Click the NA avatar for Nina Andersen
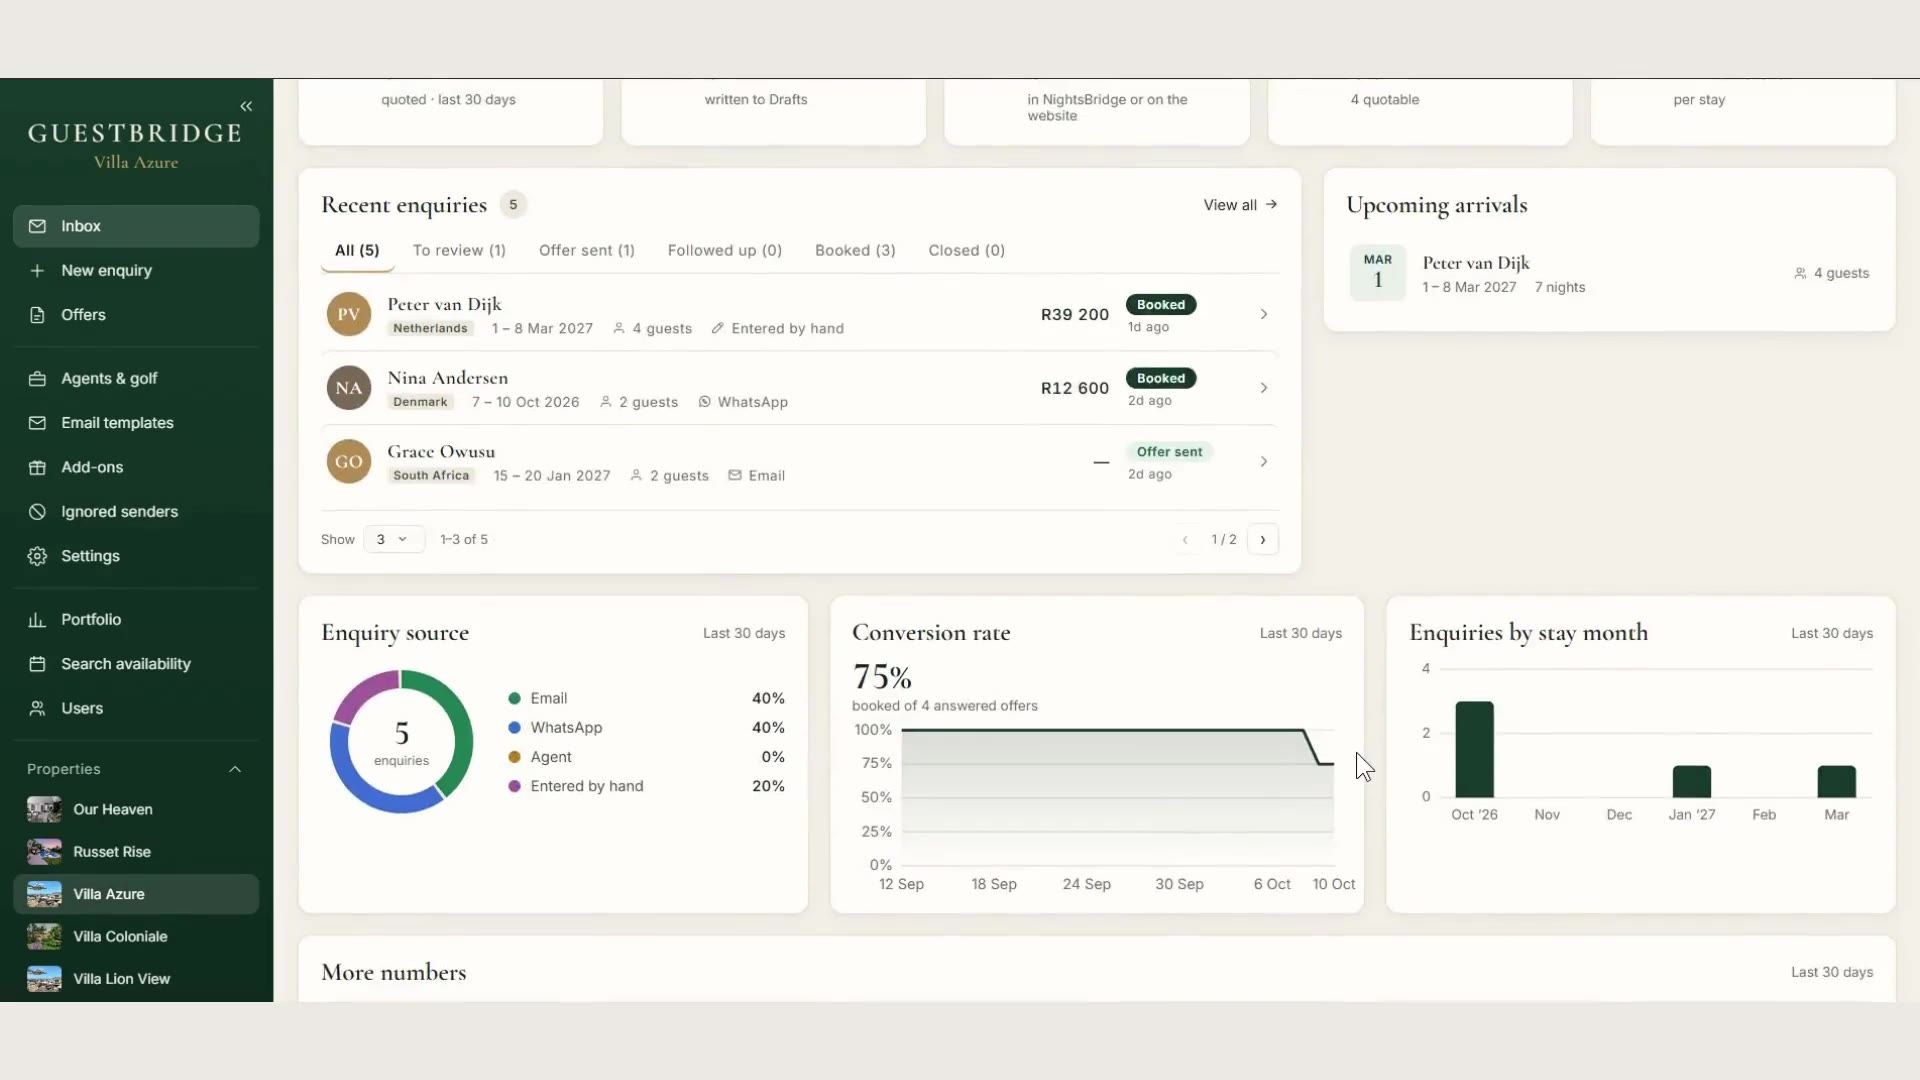 pyautogui.click(x=349, y=388)
